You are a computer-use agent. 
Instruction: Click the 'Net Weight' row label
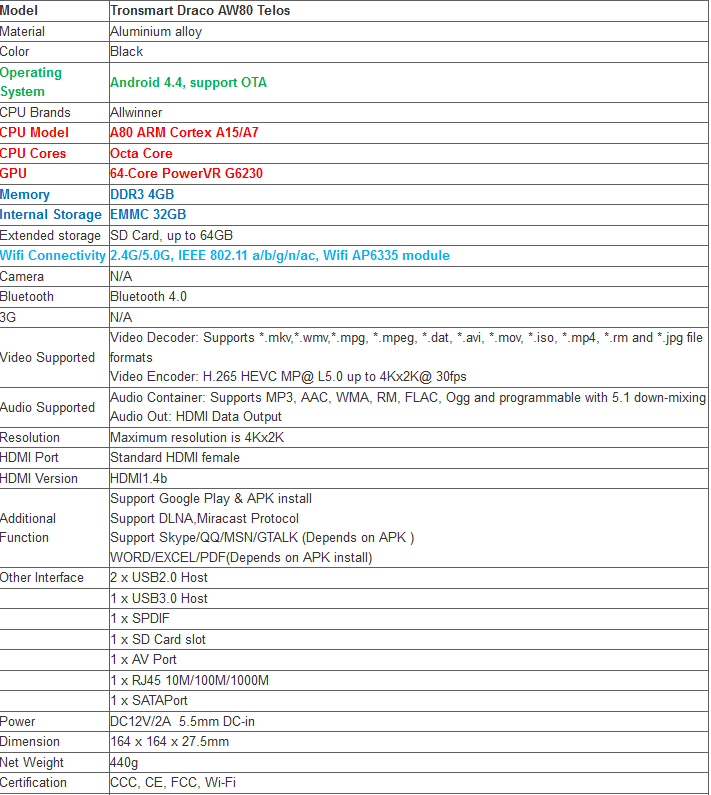click(31, 763)
